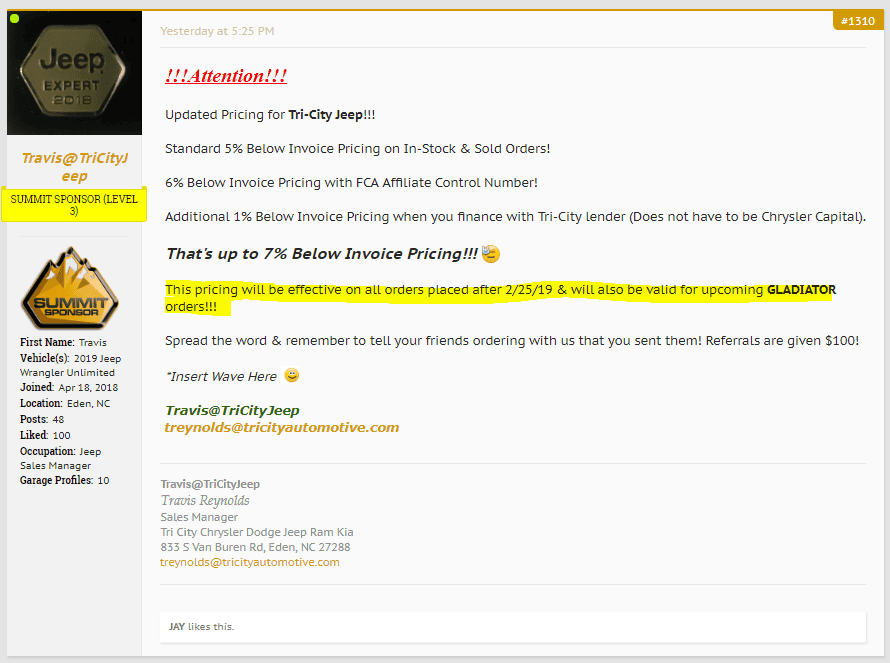This screenshot has width=890, height=663.
Task: Click the Summit Sponsor (Level 3) banner
Action: [74, 204]
